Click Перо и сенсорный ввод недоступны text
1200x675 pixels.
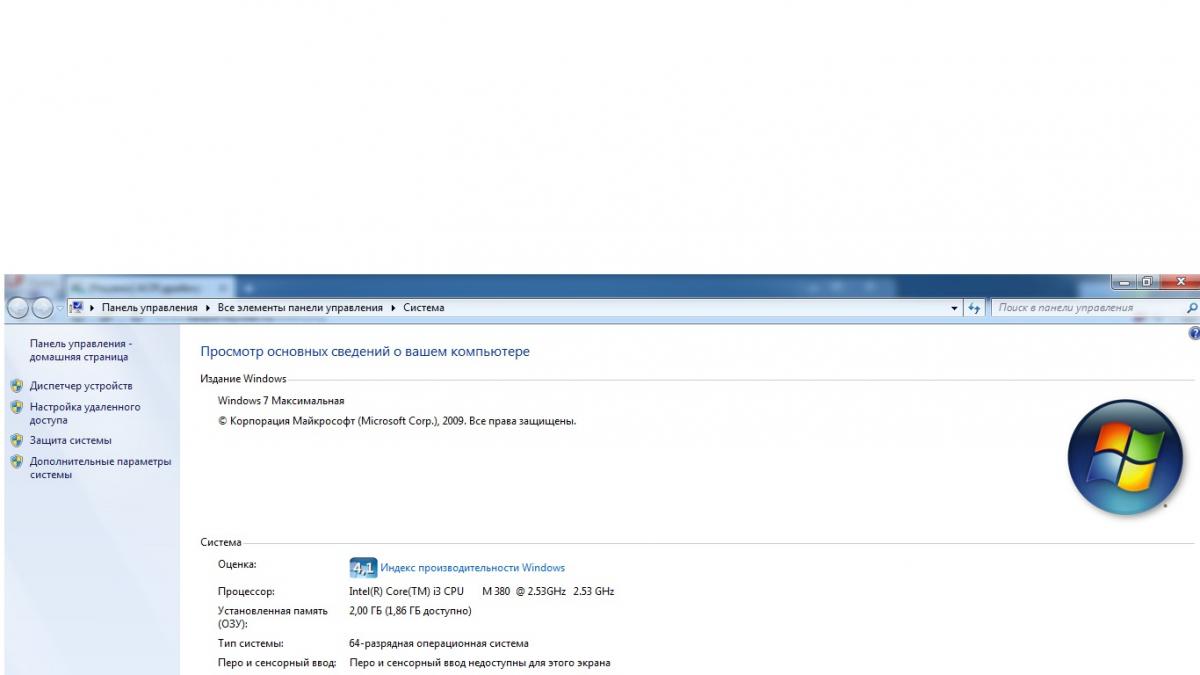click(x=479, y=662)
